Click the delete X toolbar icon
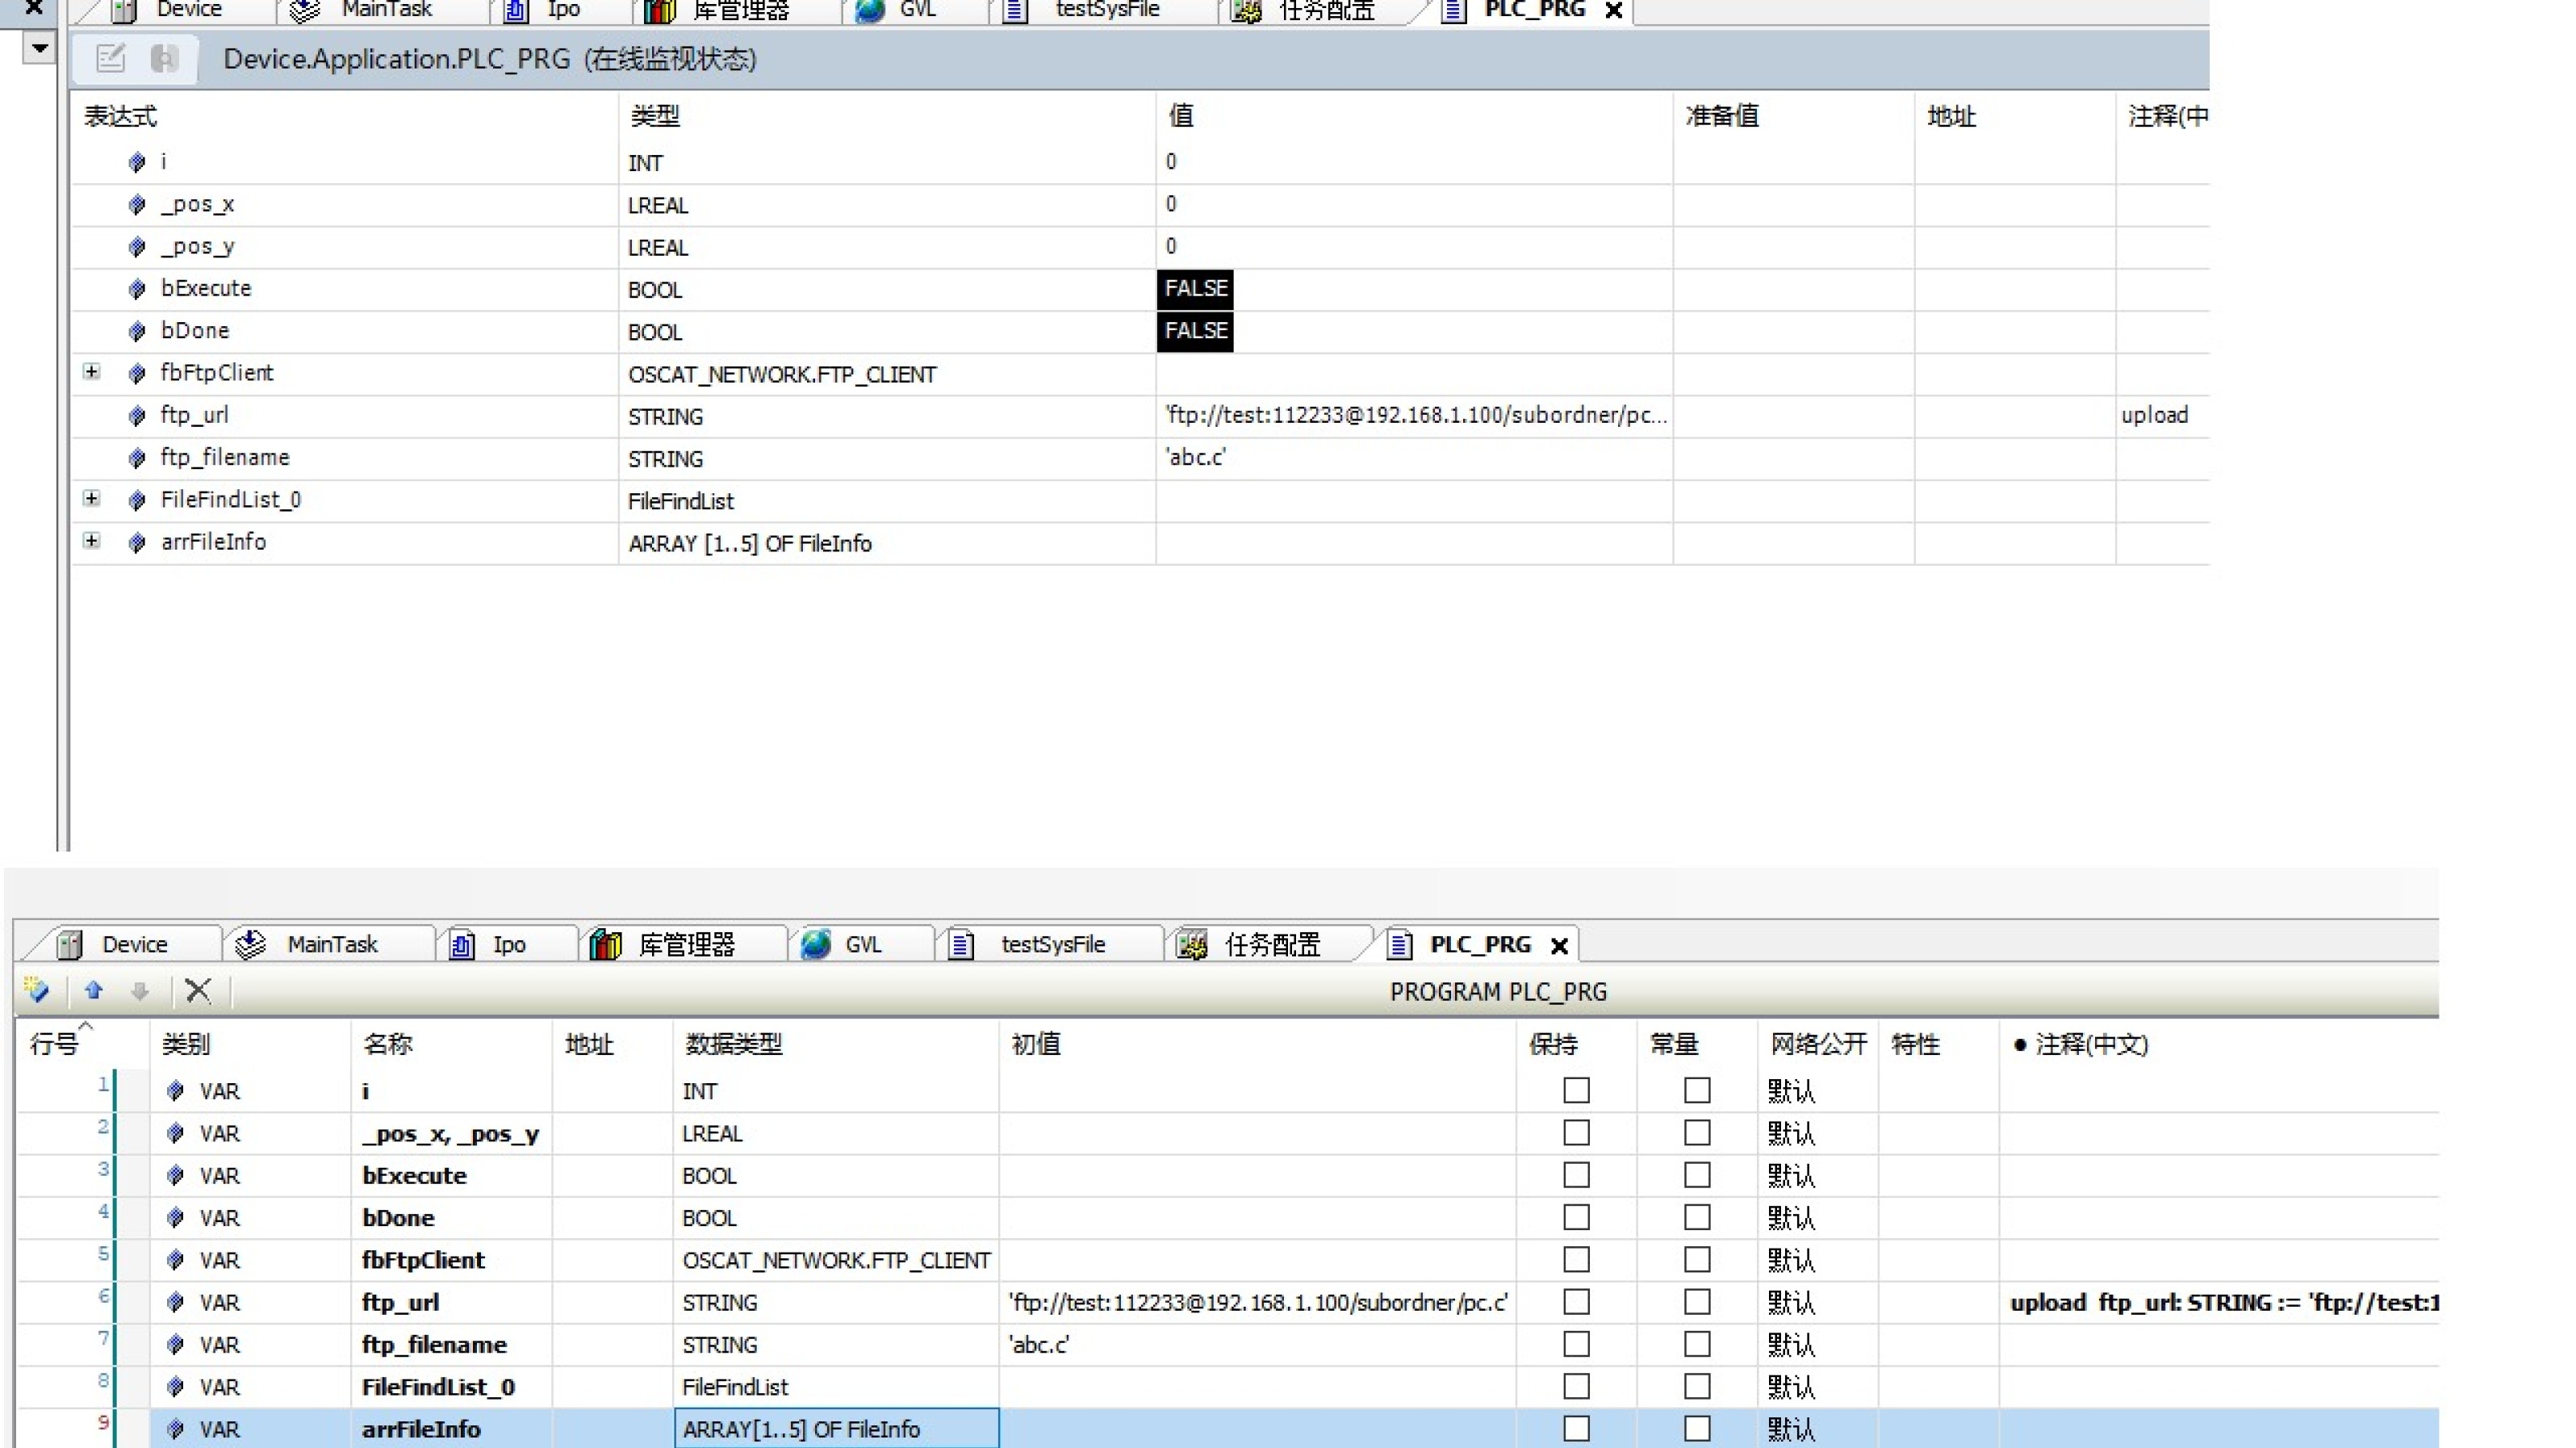The image size is (2576, 1448). point(198,990)
